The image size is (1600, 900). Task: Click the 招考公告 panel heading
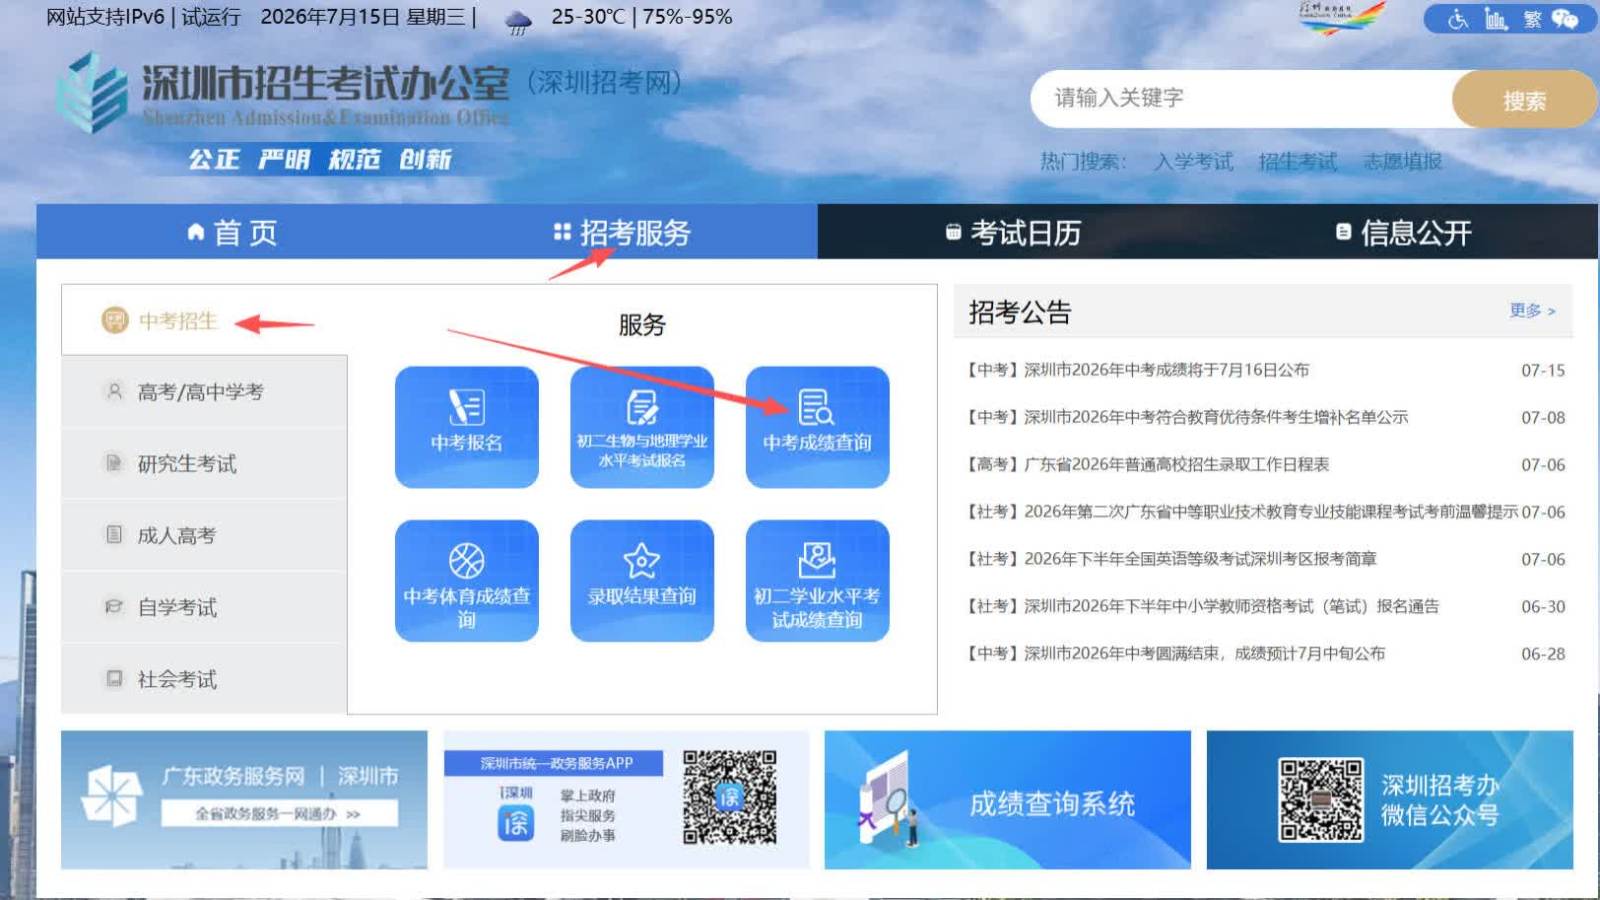point(1020,312)
